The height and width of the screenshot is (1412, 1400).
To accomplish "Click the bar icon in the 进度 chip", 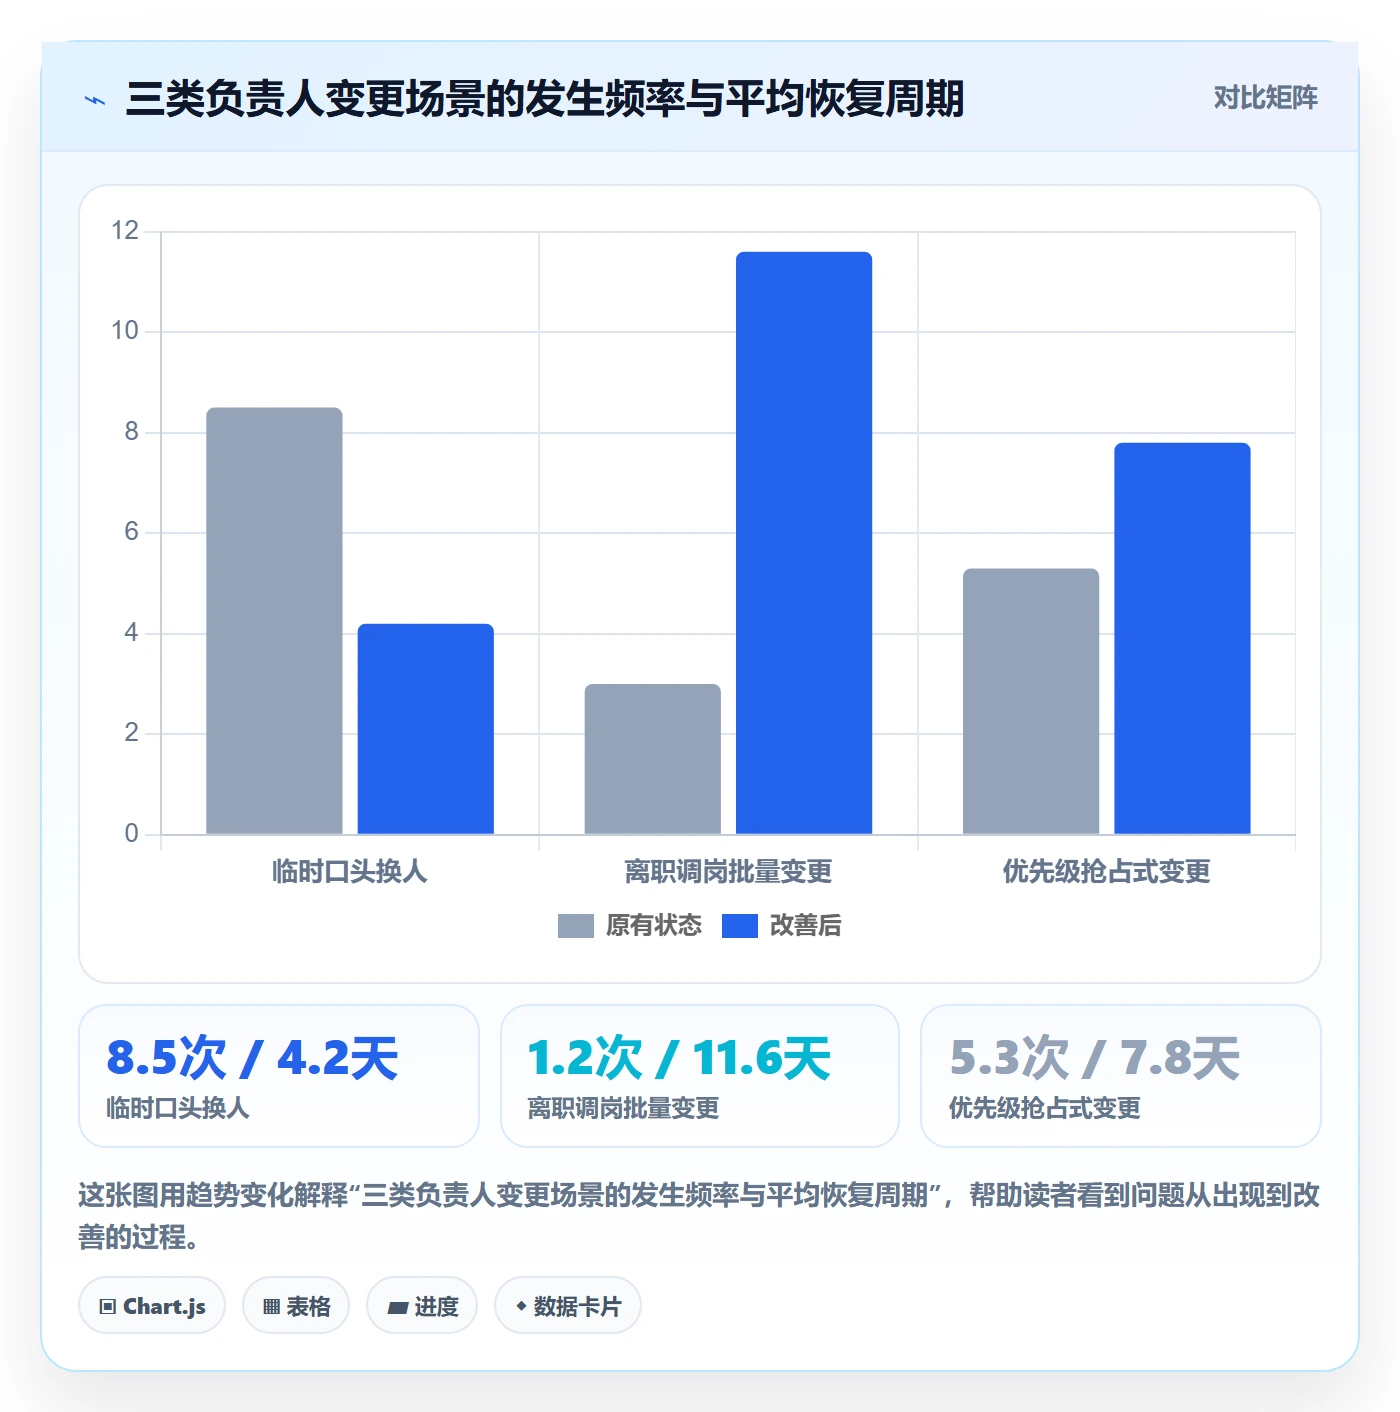I will [x=397, y=1307].
